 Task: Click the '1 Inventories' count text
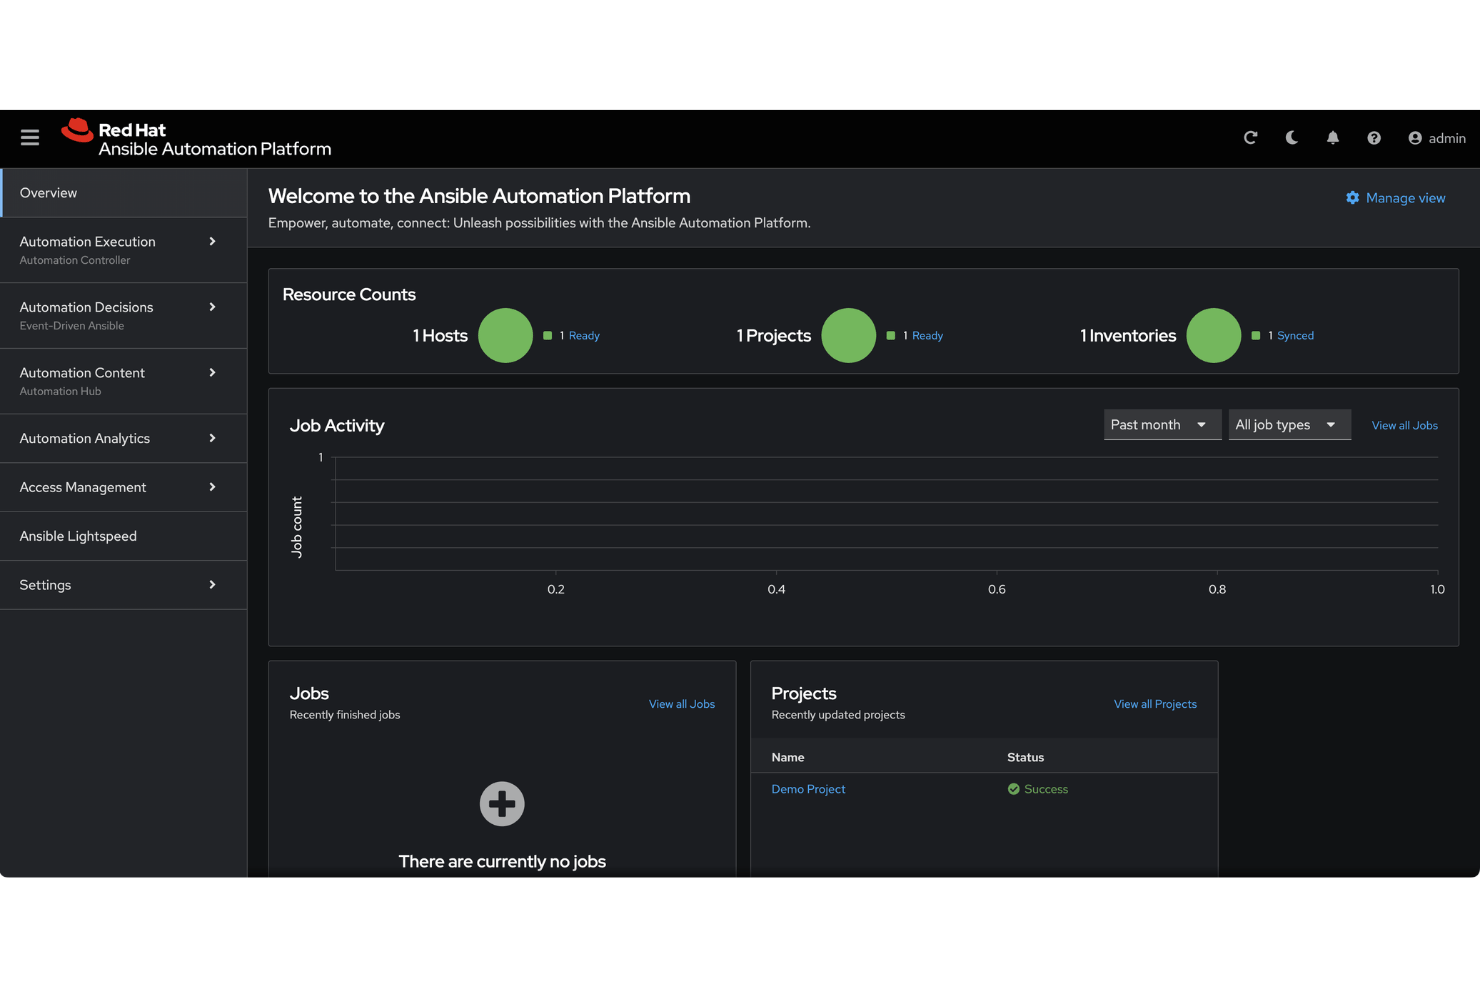coord(1128,336)
